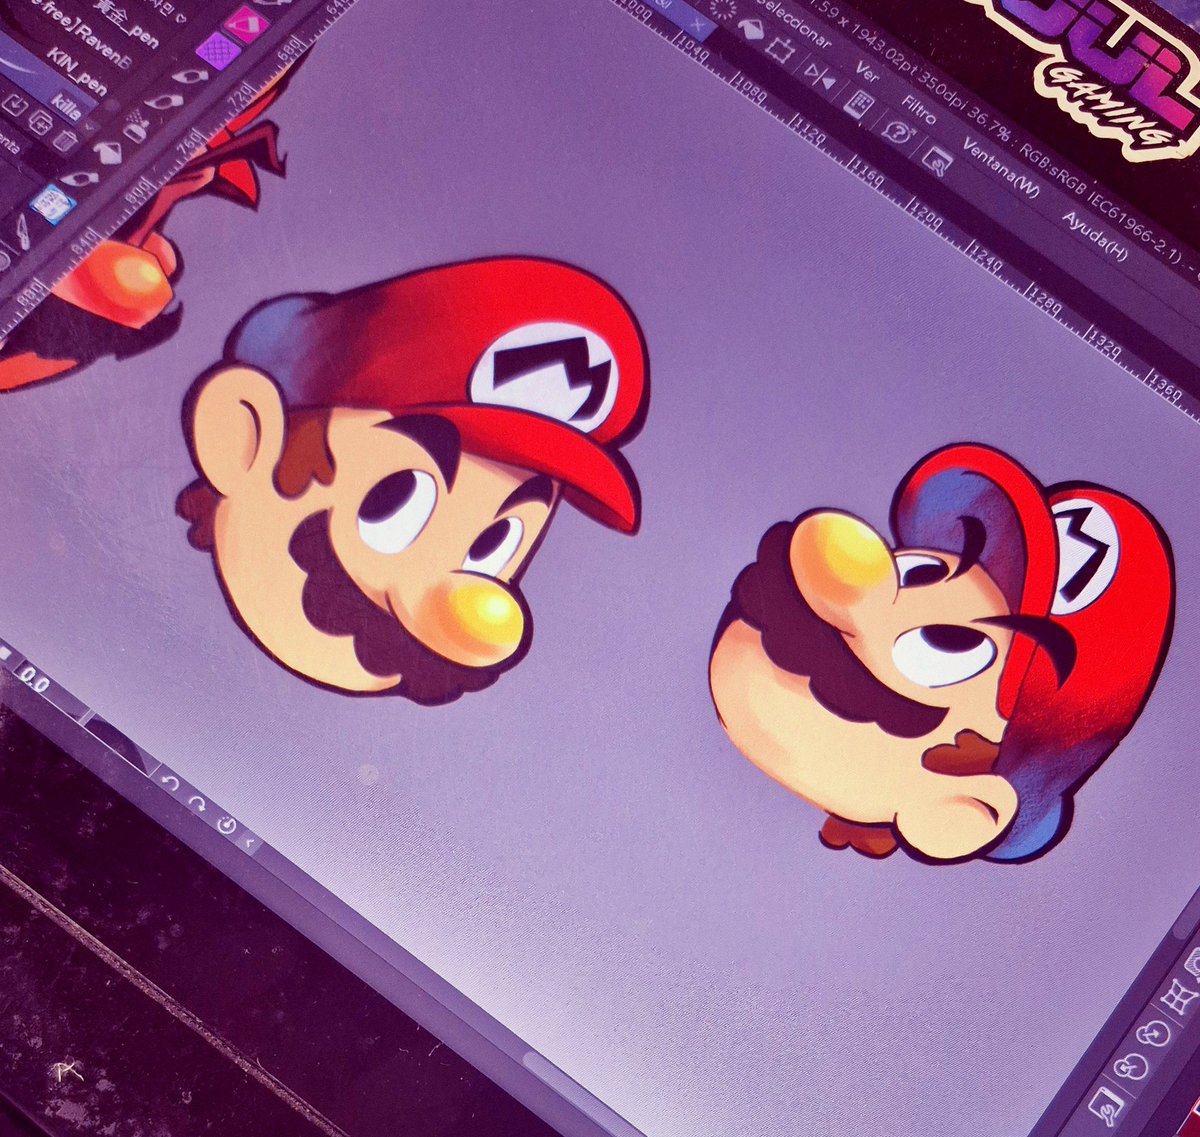
Task: Click the rotate canvas right arrow
Action: pyautogui.click(x=197, y=804)
